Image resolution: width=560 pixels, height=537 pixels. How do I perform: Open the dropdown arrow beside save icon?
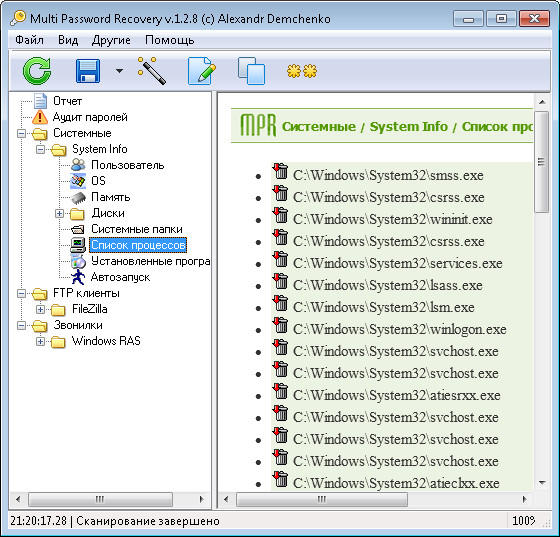click(119, 71)
